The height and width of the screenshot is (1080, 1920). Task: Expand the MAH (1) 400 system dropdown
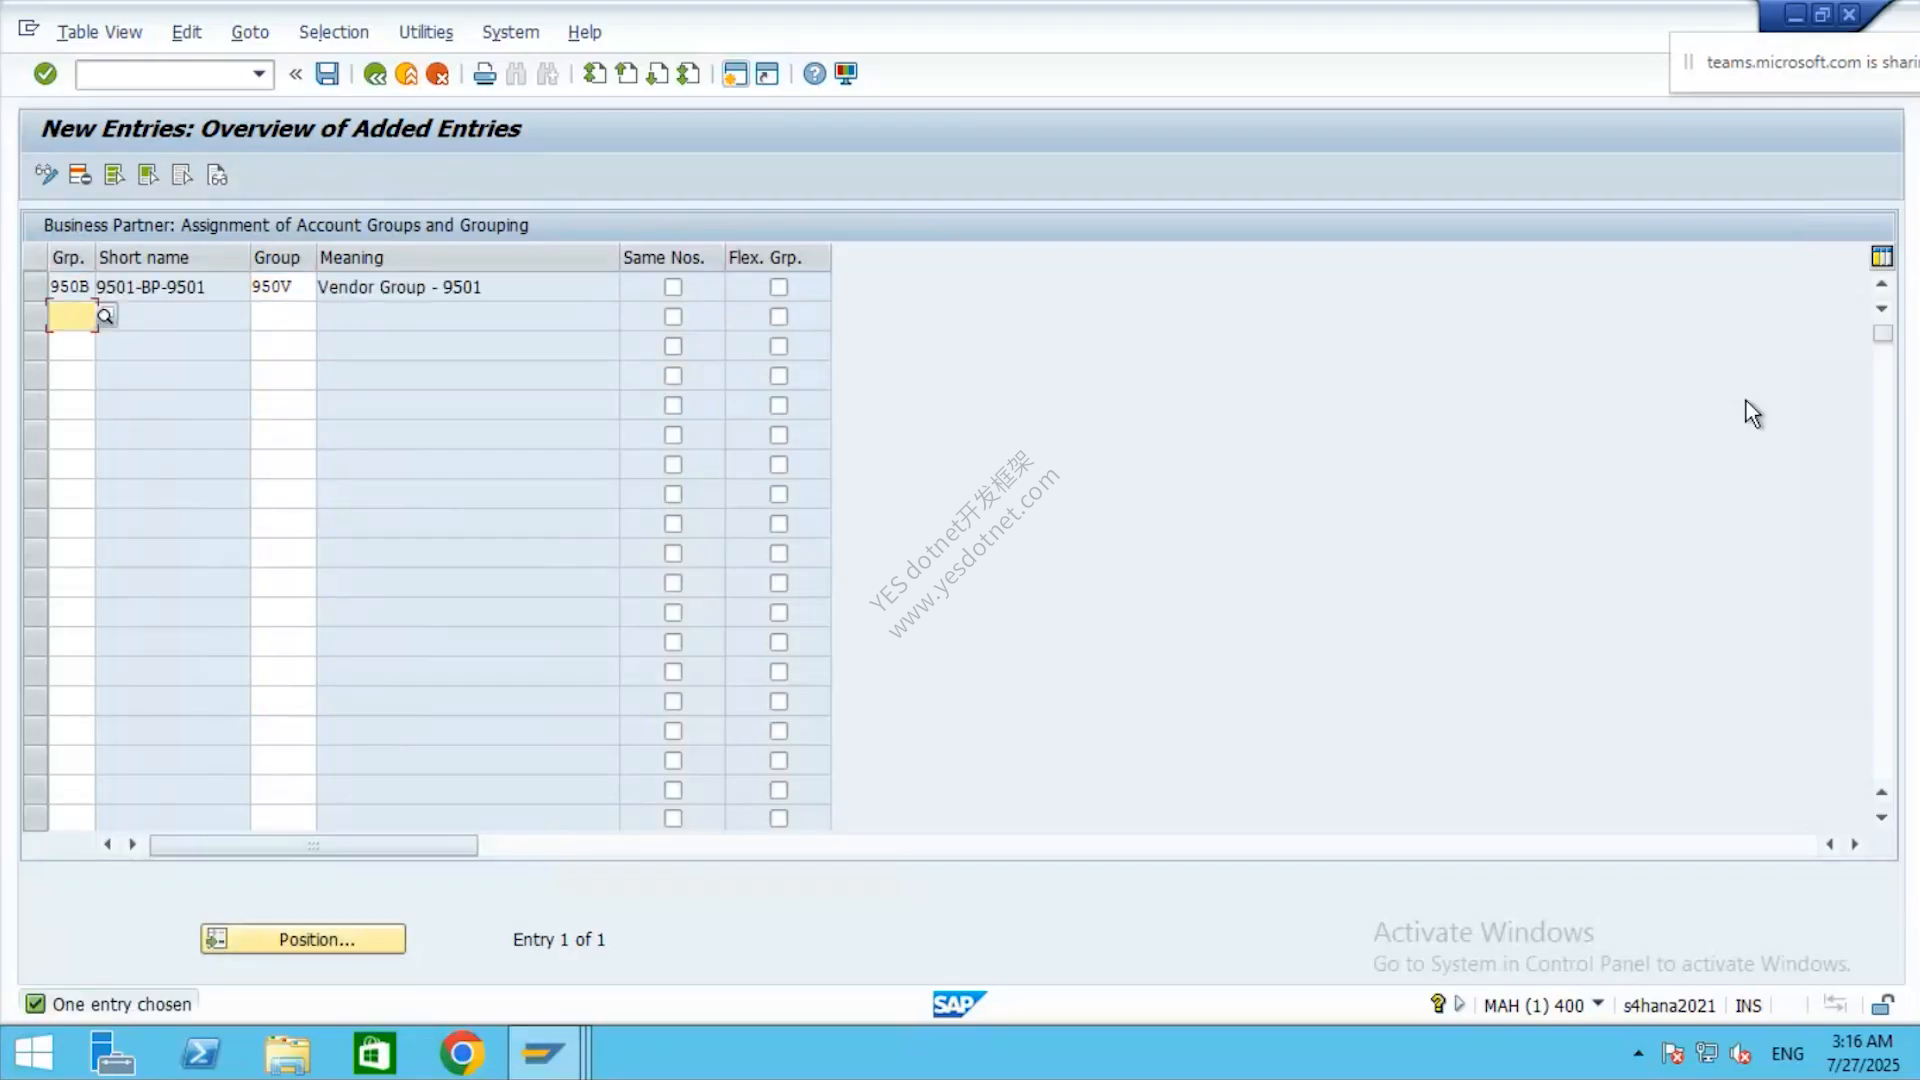[x=1598, y=1004]
